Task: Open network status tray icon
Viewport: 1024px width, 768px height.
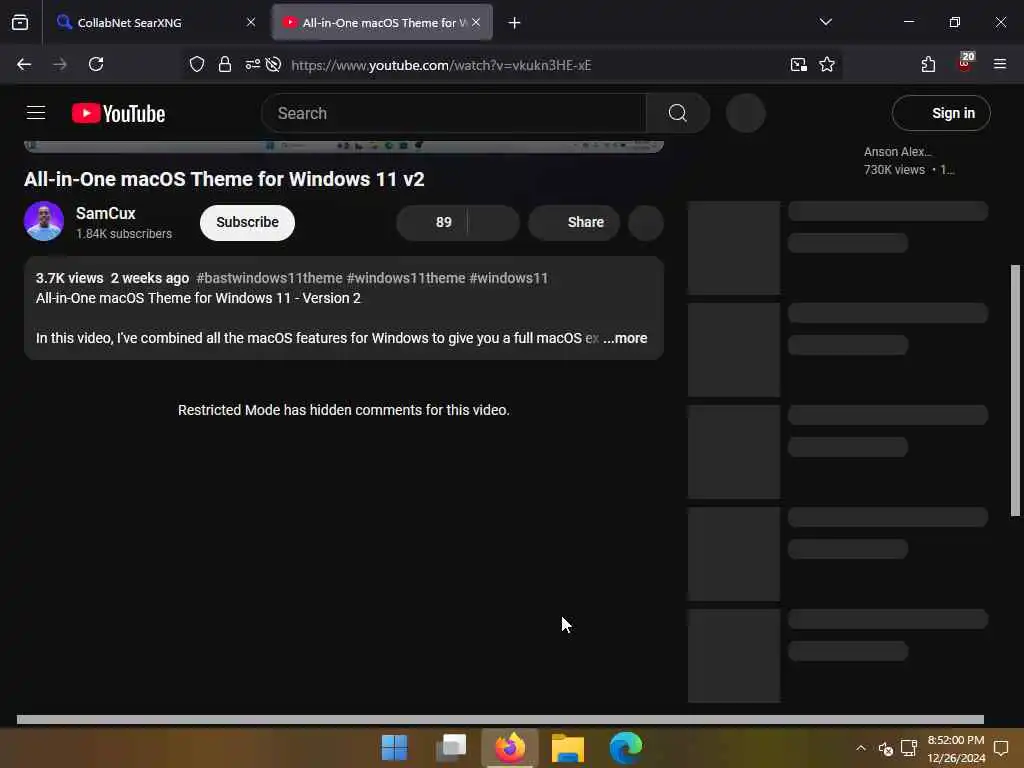Action: [x=909, y=748]
